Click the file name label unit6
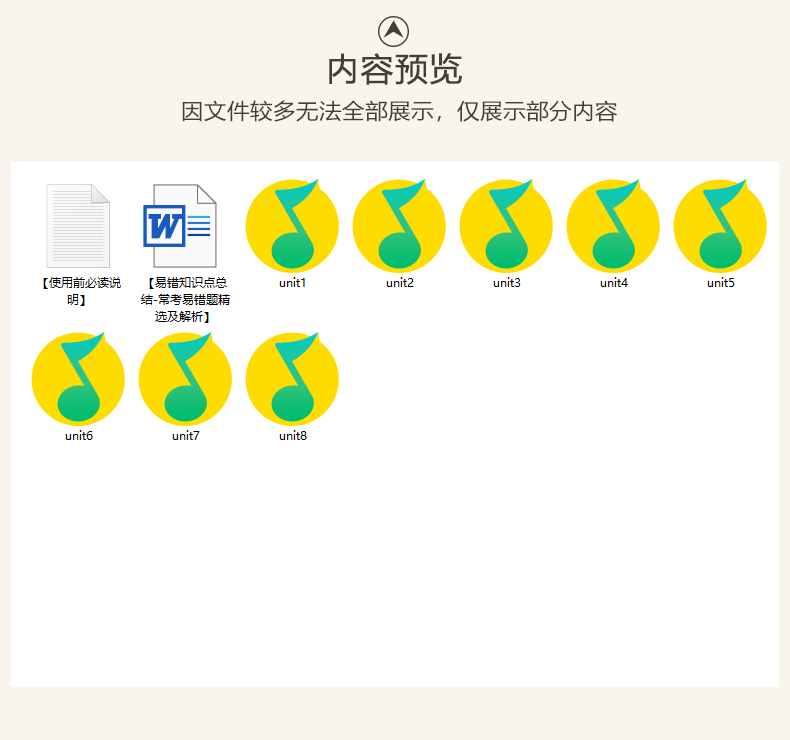790x740 pixels. tap(79, 436)
